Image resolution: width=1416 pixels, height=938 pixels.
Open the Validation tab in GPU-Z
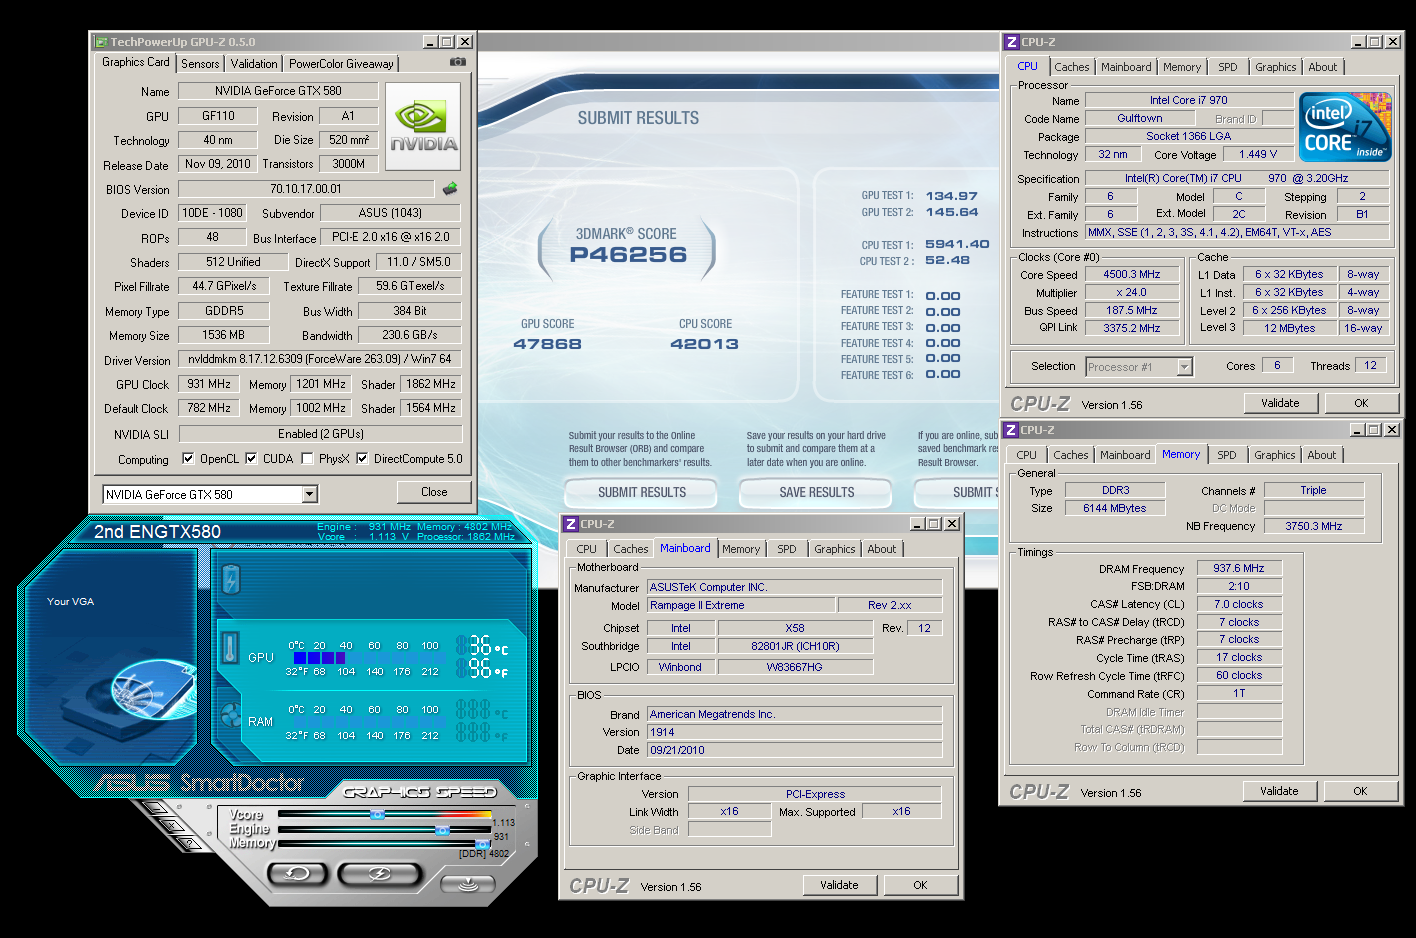coord(254,64)
